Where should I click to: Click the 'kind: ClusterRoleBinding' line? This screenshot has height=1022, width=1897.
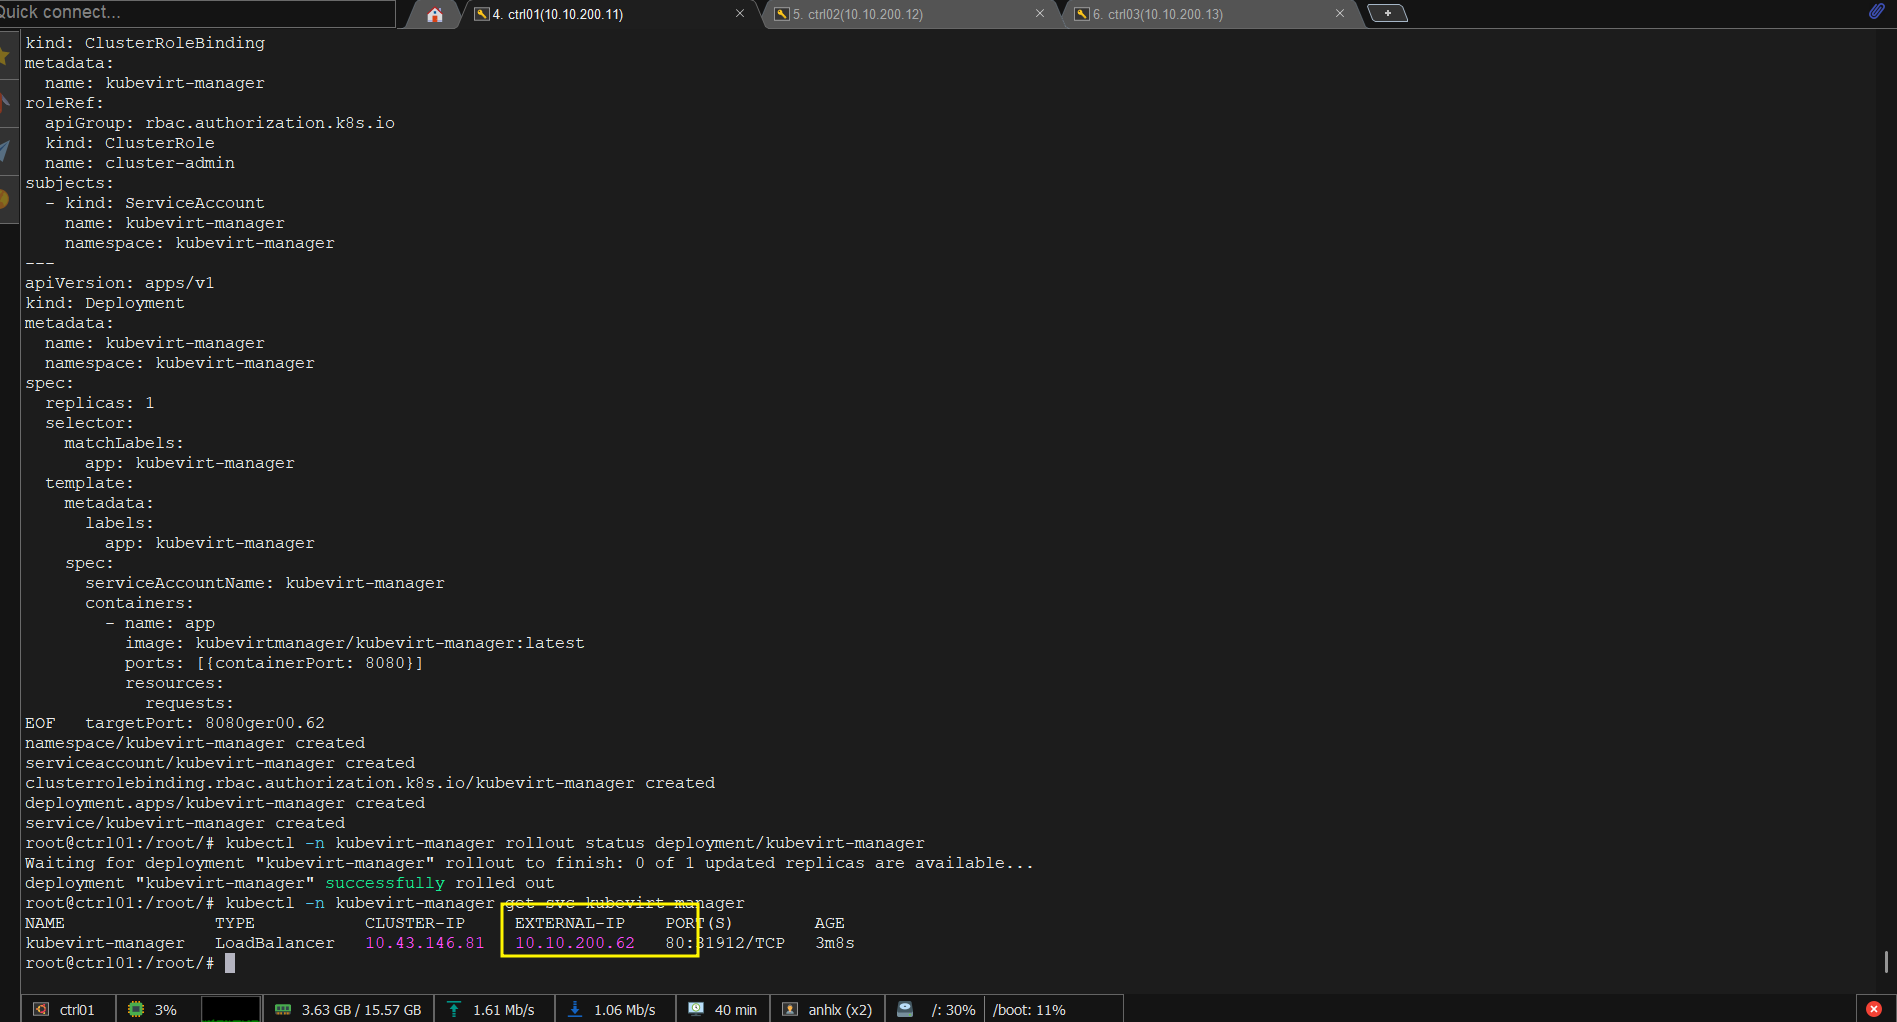tap(145, 43)
